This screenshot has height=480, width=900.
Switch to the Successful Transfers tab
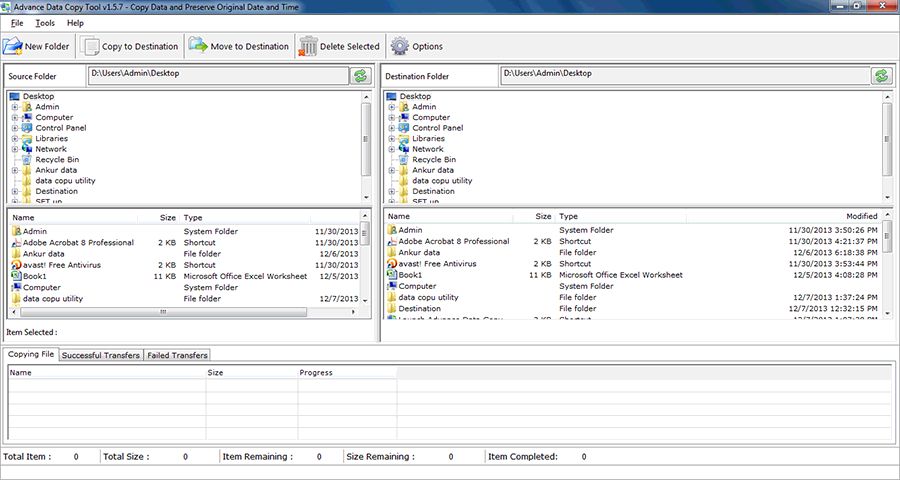coord(100,355)
